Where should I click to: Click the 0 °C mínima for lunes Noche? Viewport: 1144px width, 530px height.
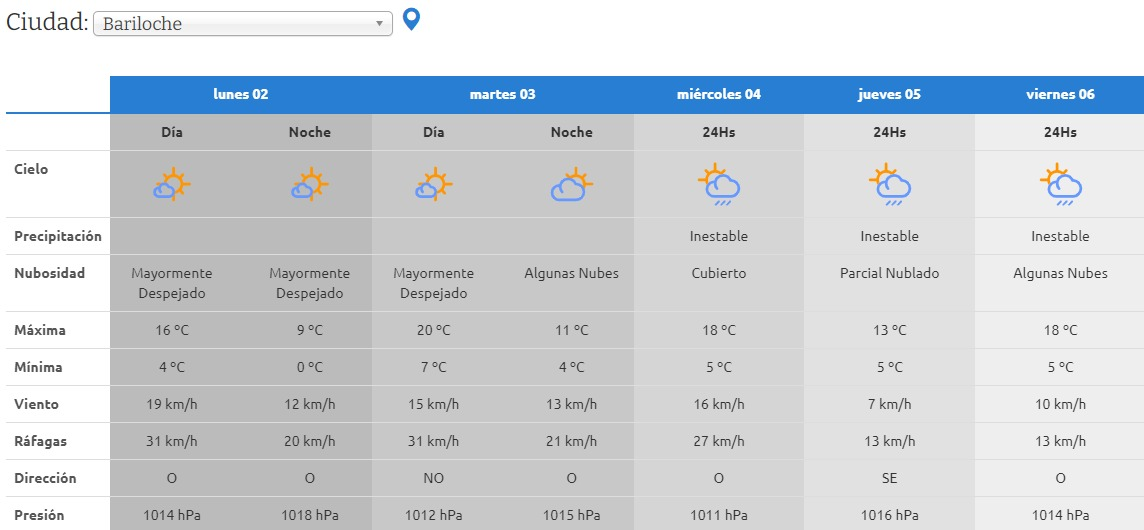pyautogui.click(x=310, y=367)
